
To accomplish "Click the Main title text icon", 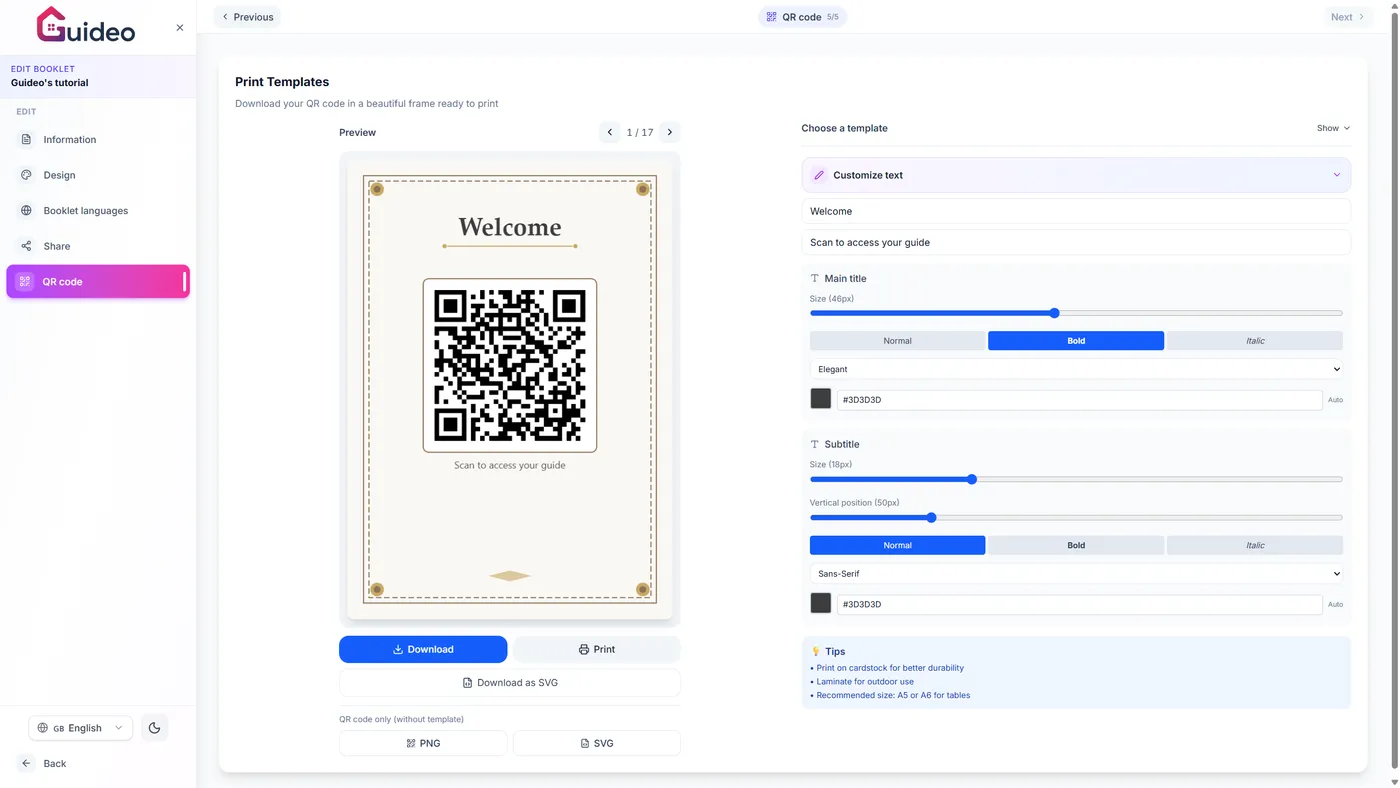I will pos(814,278).
